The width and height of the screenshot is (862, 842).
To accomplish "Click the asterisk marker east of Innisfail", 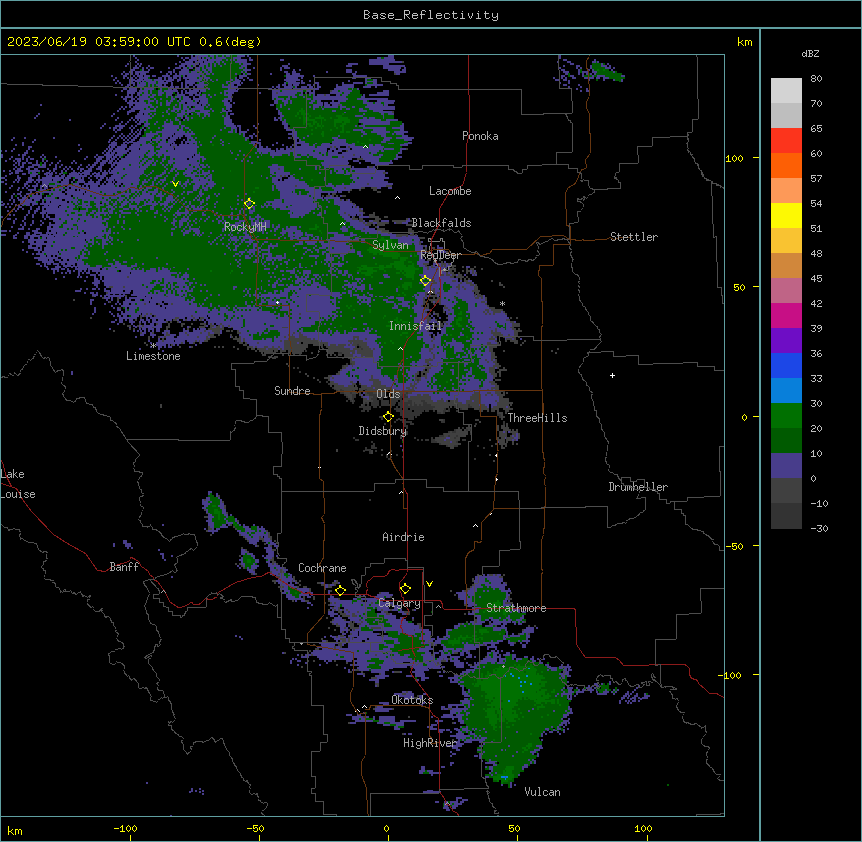I will pos(502,304).
